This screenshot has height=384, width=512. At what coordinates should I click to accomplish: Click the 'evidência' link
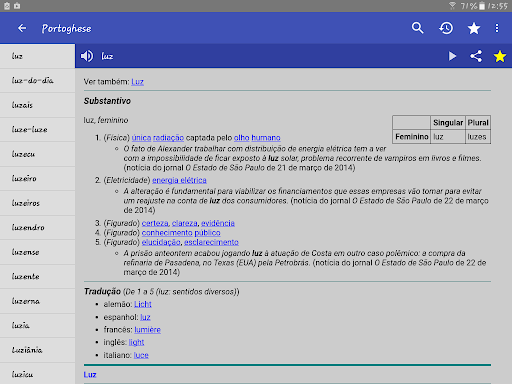click(218, 223)
